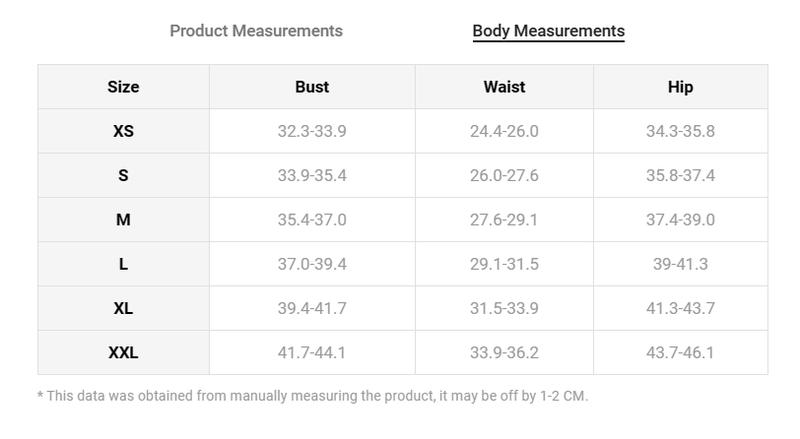Click the Size column header
The width and height of the screenshot is (800, 439).
point(123,87)
